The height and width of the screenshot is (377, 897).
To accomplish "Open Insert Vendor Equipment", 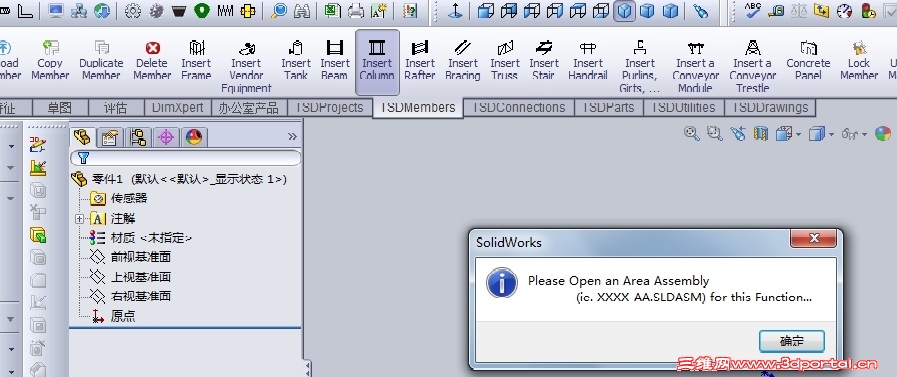I will 247,66.
